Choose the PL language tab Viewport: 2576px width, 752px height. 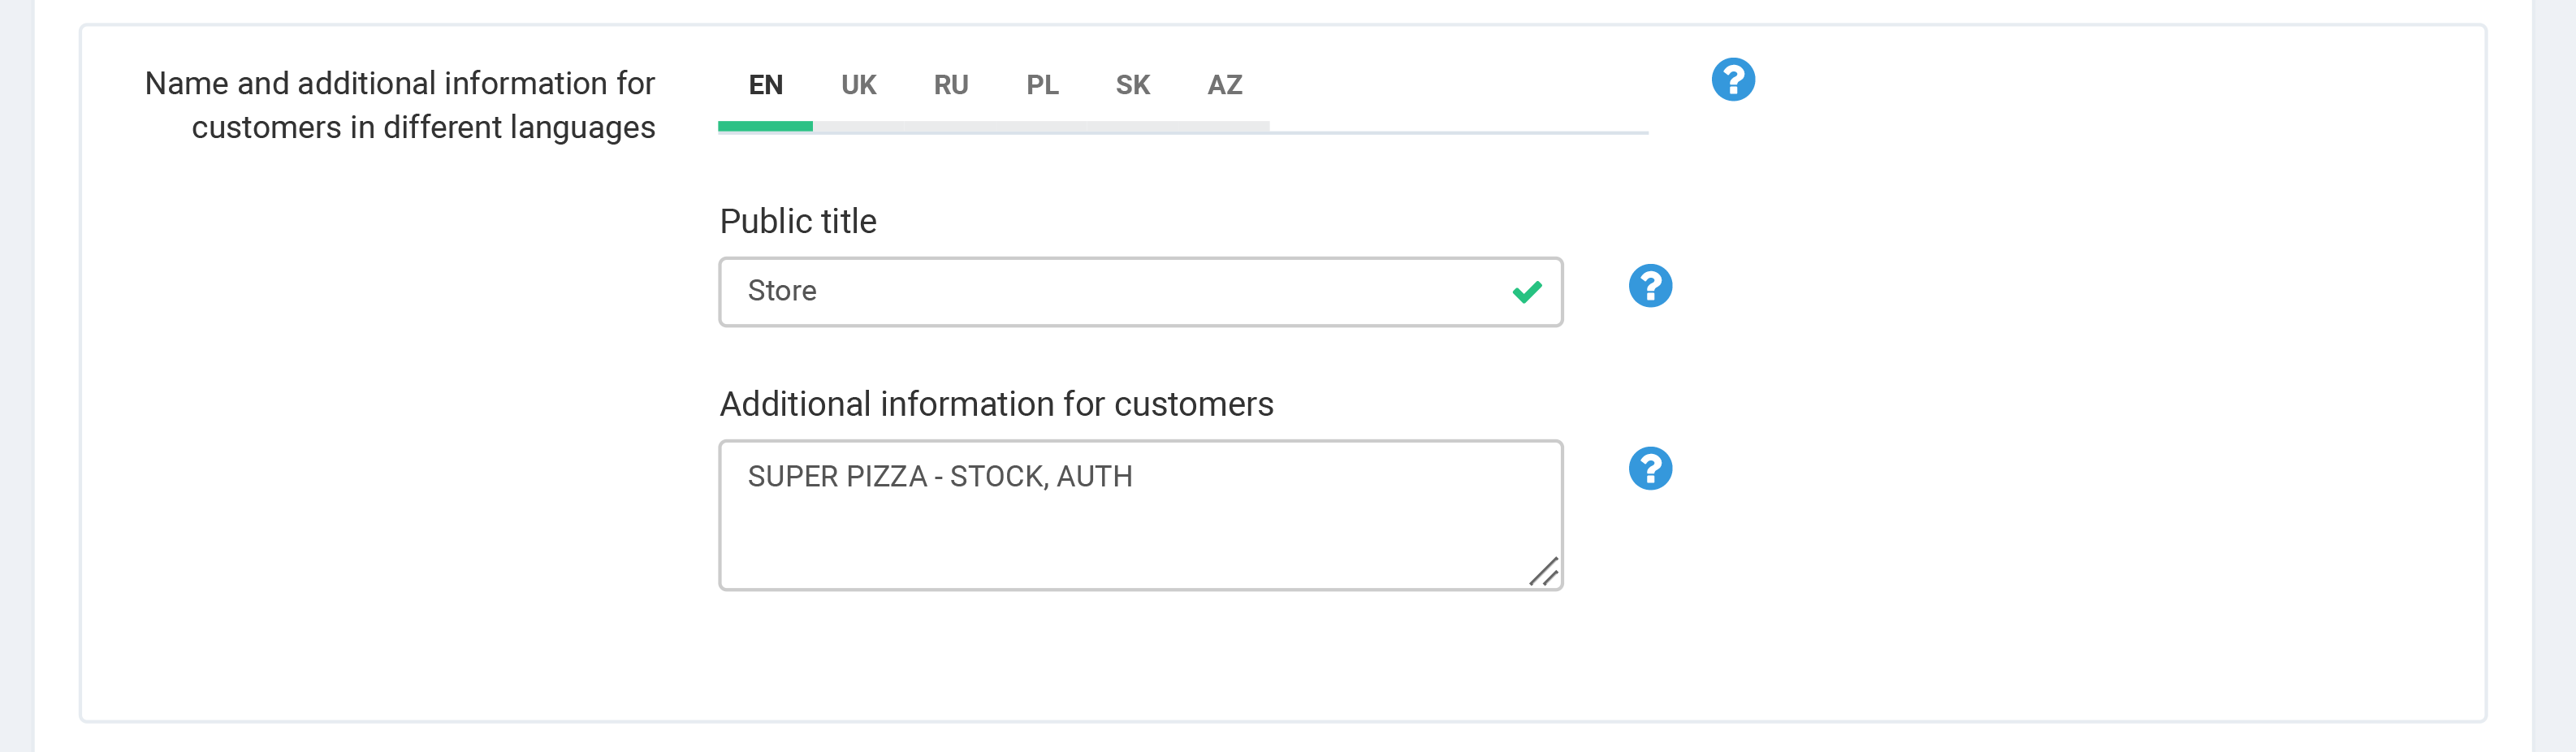pyautogui.click(x=1042, y=85)
